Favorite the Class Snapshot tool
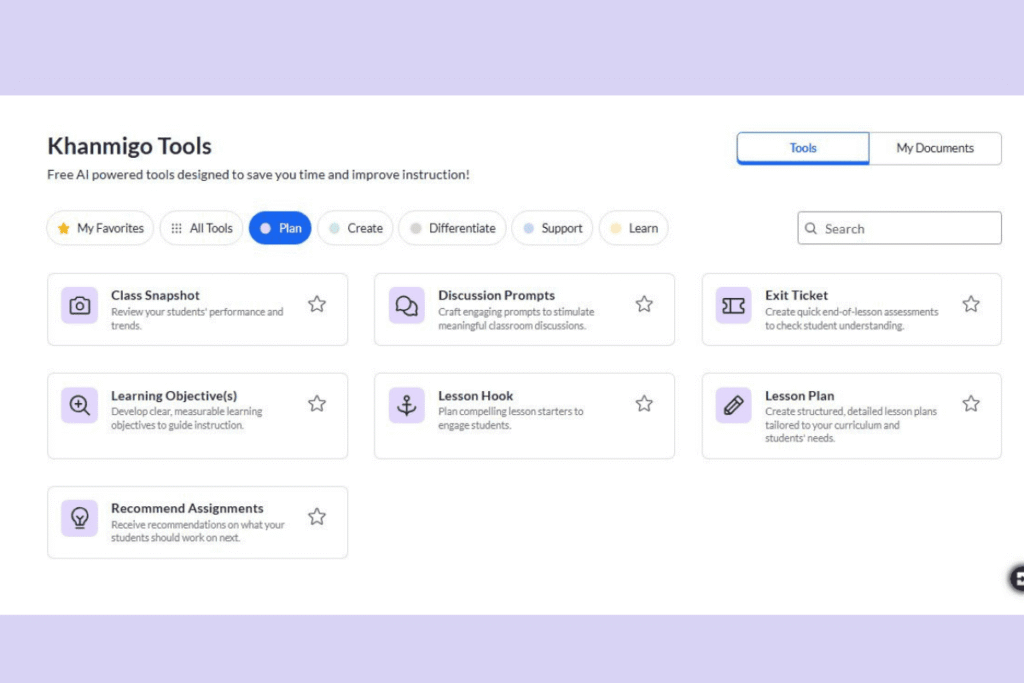 pos(317,304)
